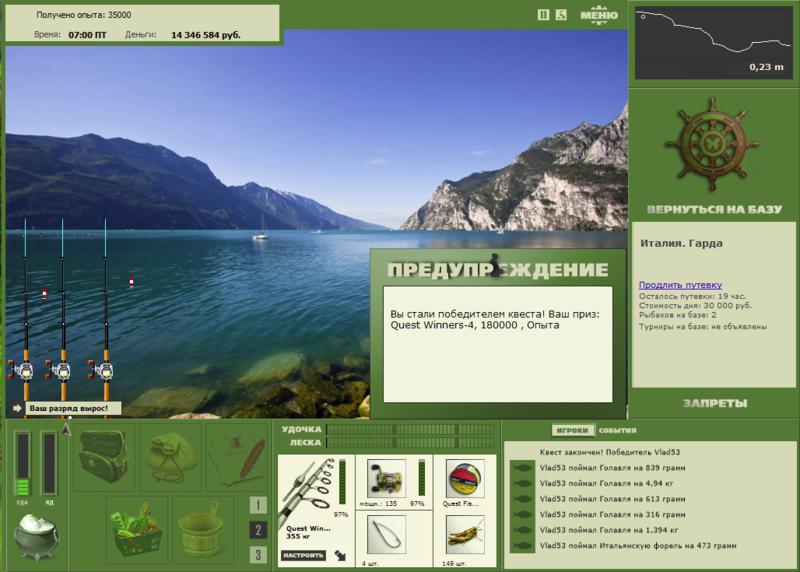Select the reel with power 135
This screenshot has width=800, height=572.
tap(386, 478)
